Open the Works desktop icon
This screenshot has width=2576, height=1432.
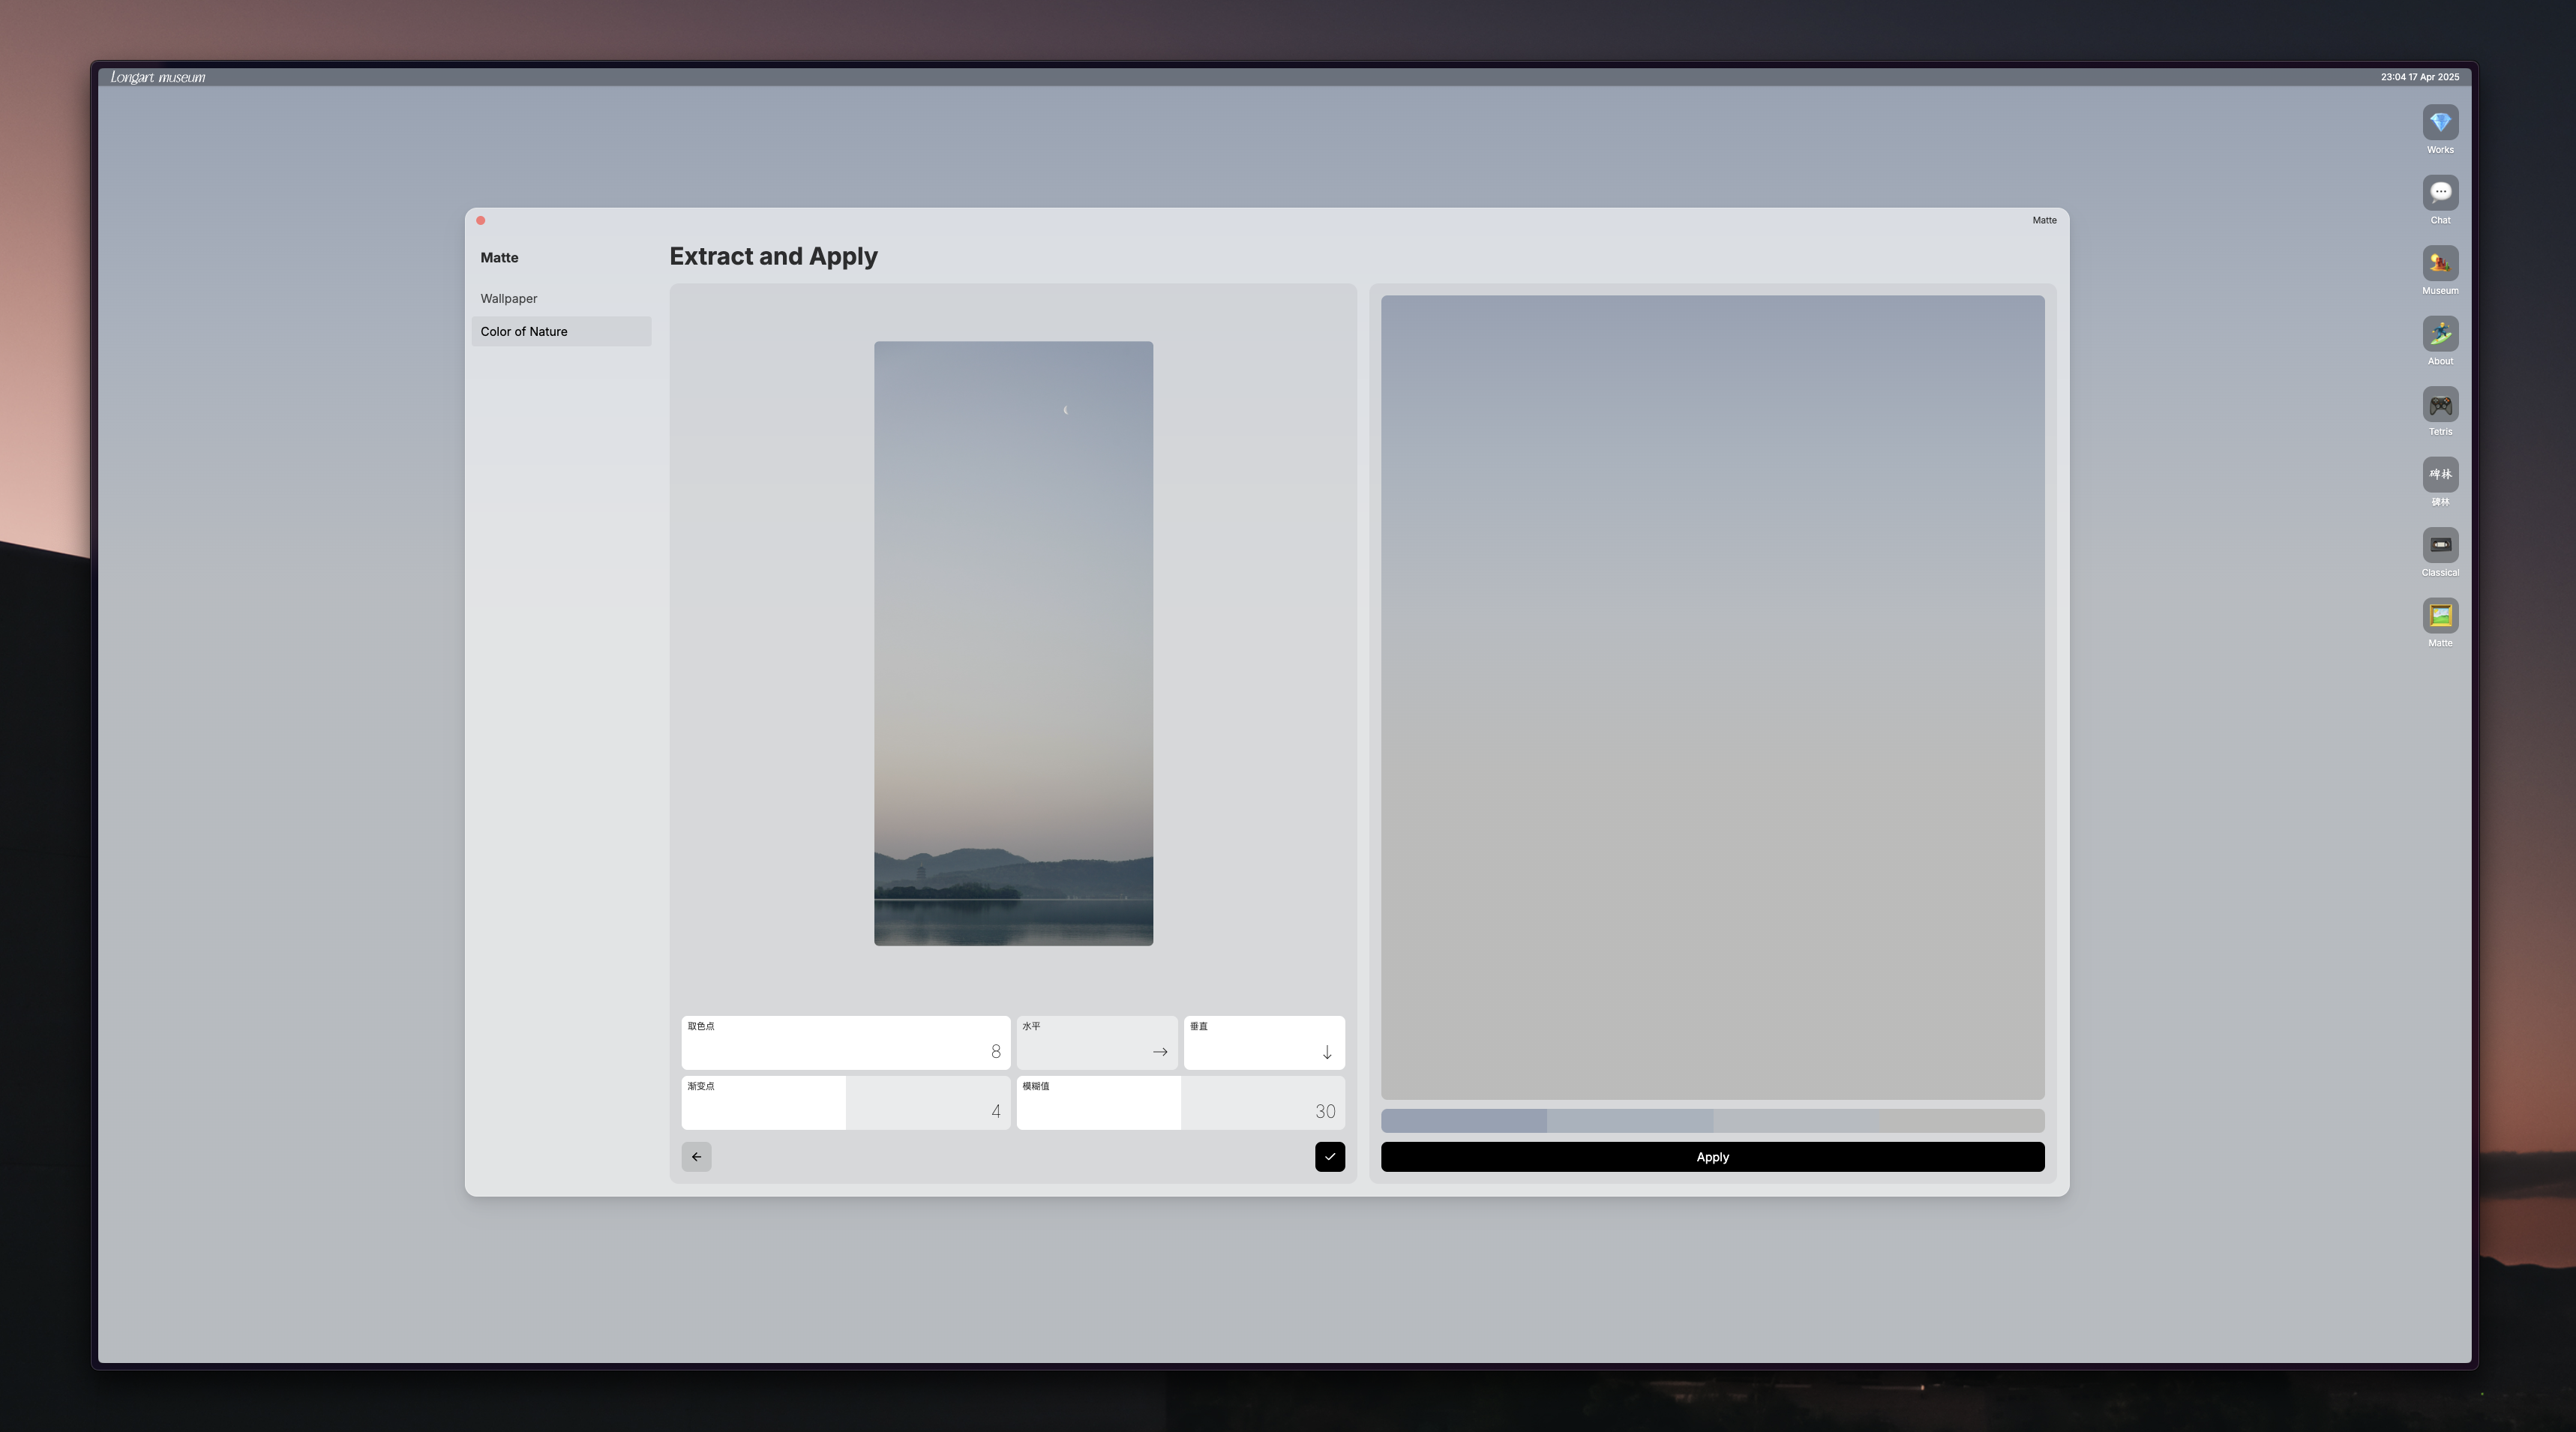(x=2440, y=123)
